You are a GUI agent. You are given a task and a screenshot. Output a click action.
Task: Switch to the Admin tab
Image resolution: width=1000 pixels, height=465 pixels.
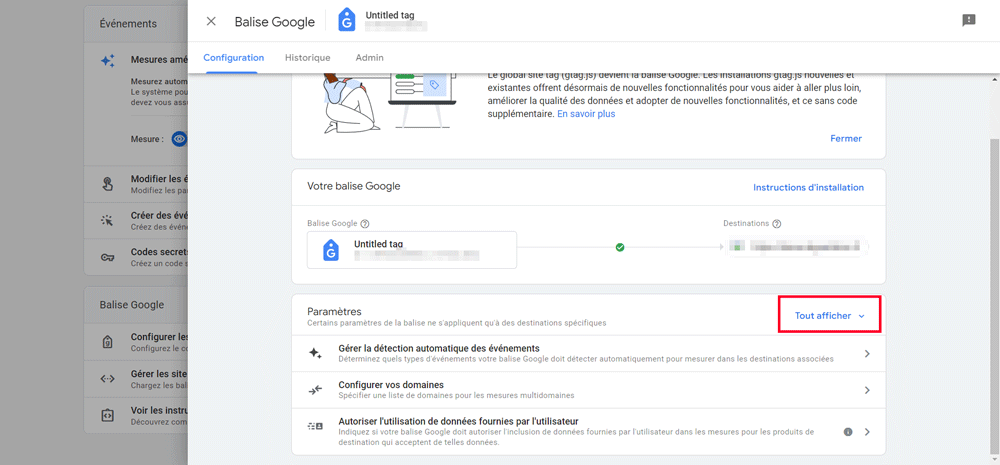pyautogui.click(x=370, y=57)
